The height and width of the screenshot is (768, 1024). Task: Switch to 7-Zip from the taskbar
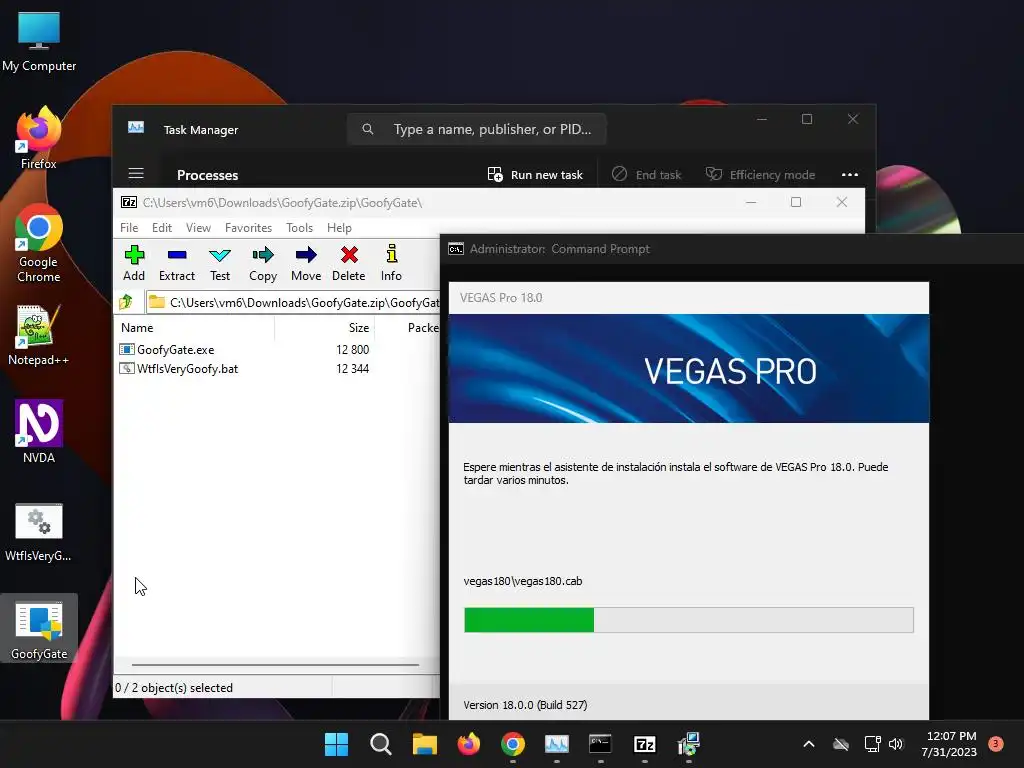[645, 744]
